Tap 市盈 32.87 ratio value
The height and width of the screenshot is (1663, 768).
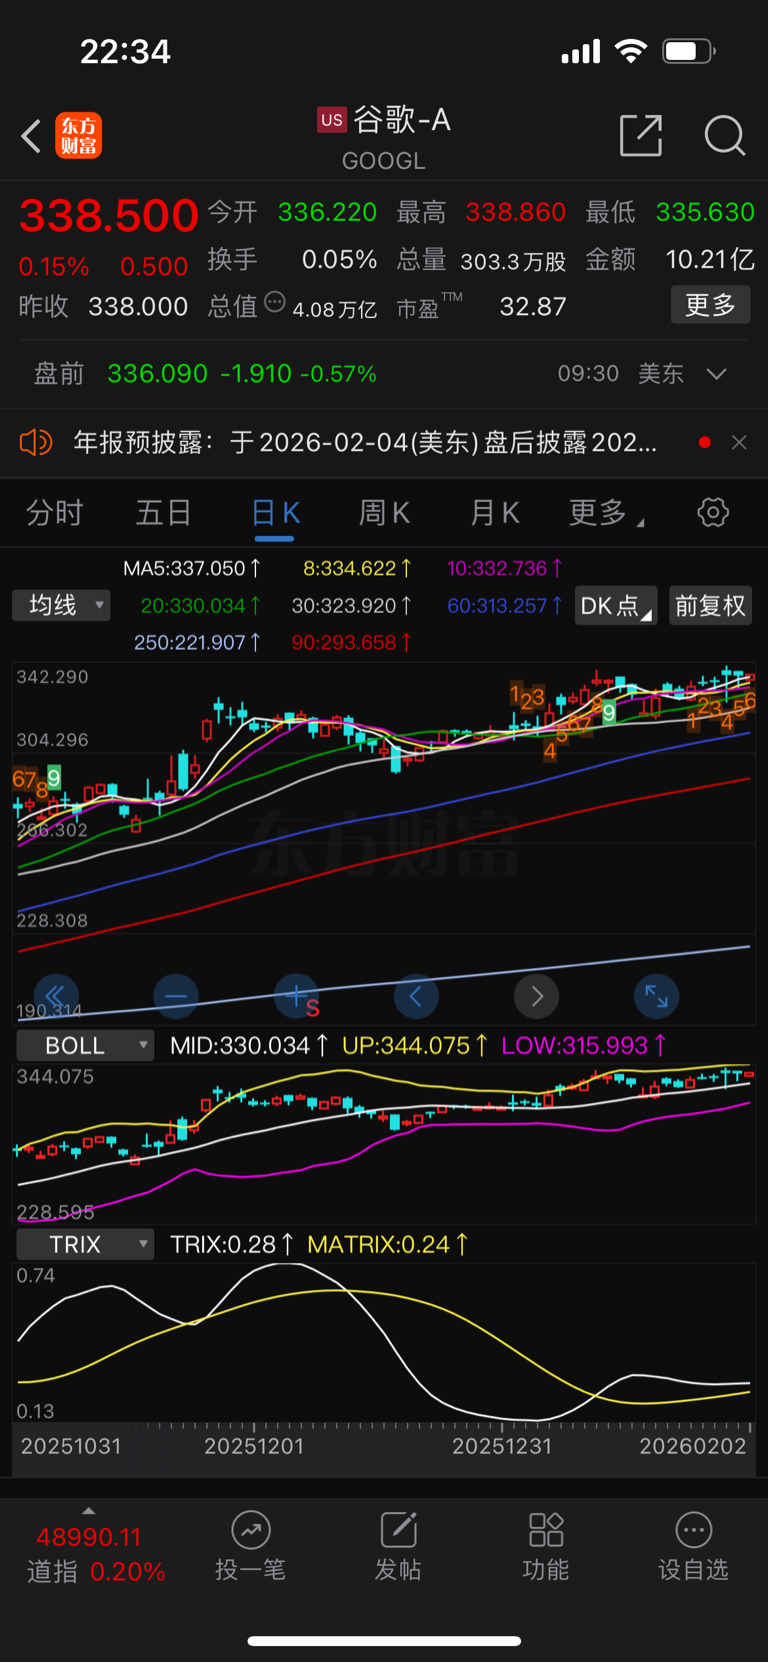(x=482, y=307)
